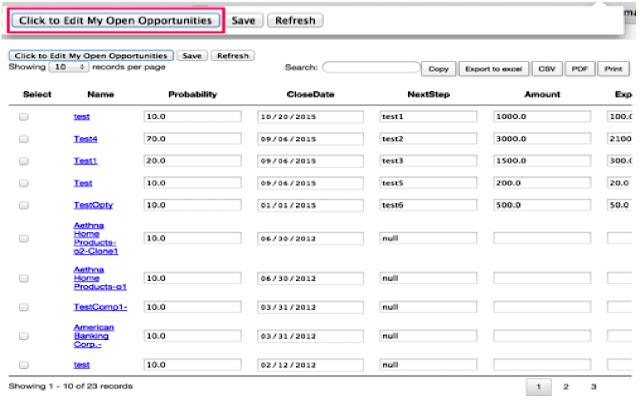640x400 pixels.
Task: Edit the Probability field in the TestOpty row
Action: click(x=192, y=205)
